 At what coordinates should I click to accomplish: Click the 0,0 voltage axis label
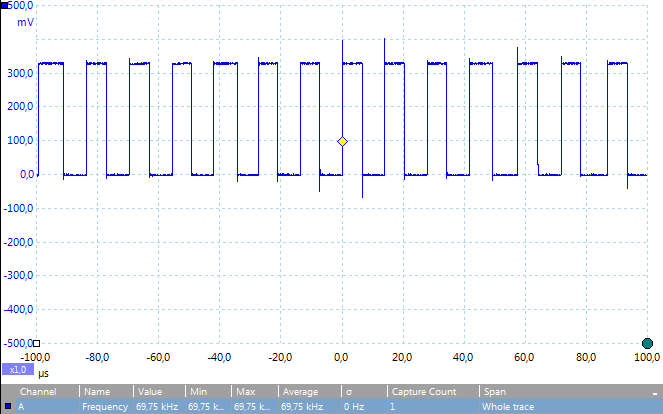click(x=27, y=174)
